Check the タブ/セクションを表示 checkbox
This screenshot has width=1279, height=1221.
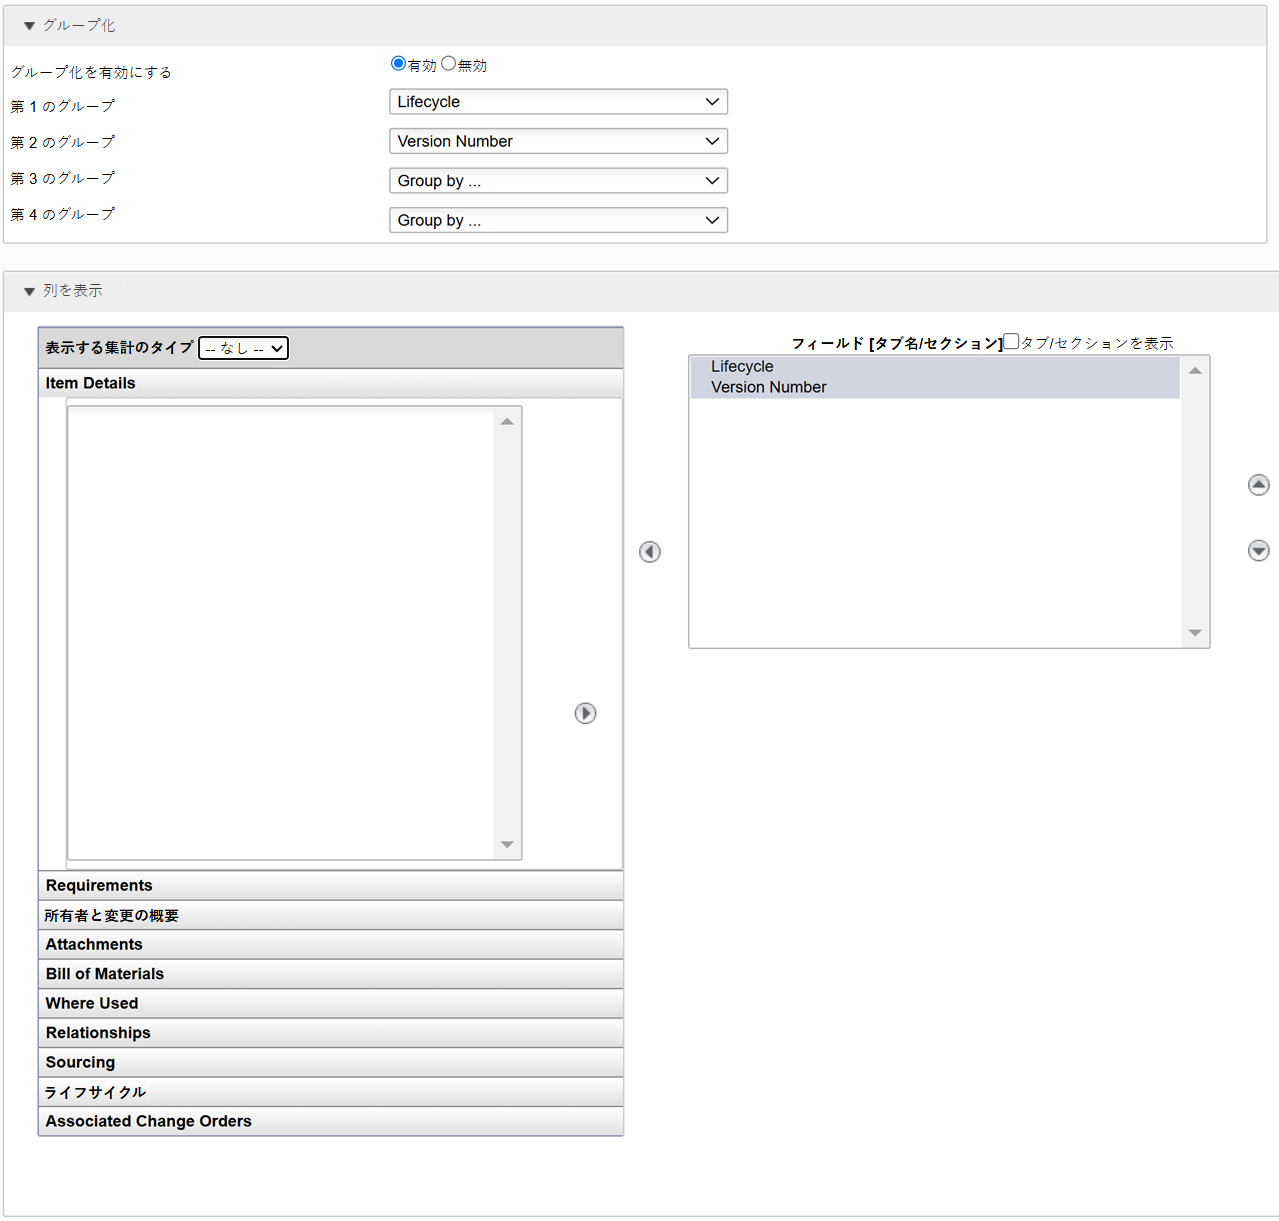click(1011, 341)
